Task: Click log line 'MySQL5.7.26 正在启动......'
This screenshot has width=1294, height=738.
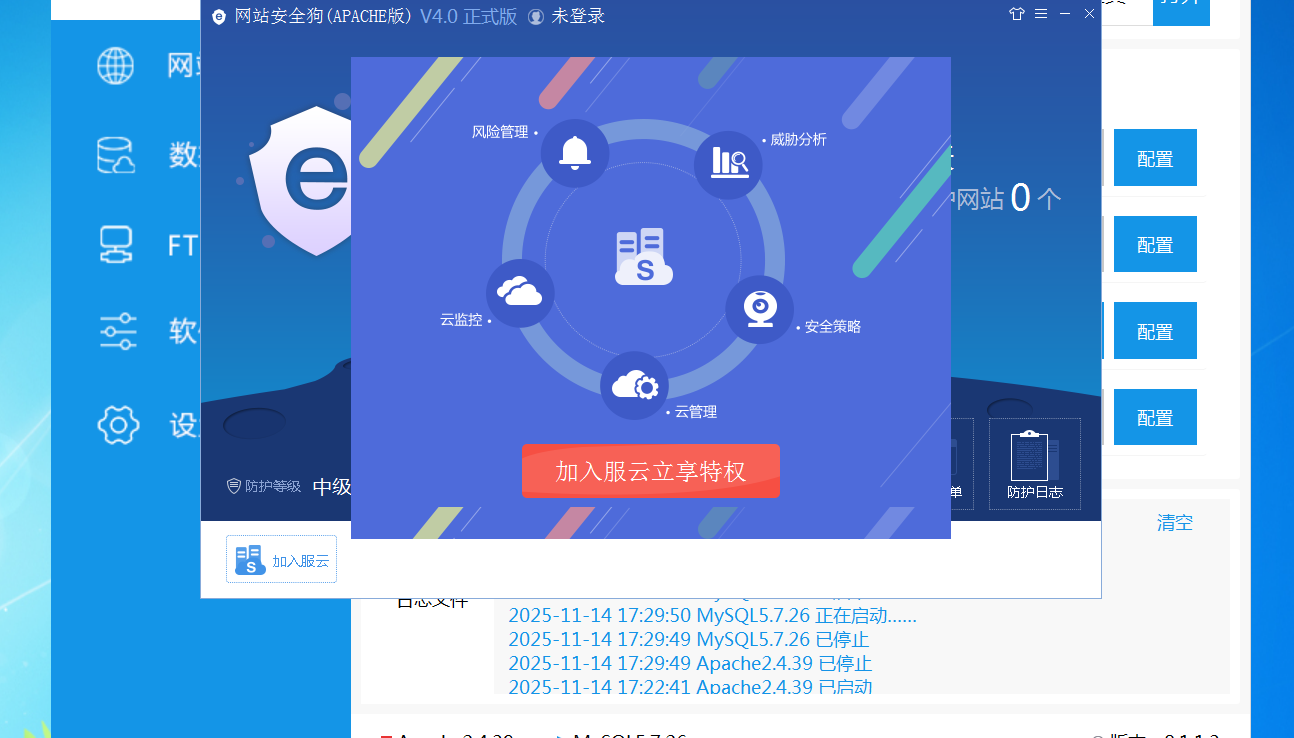Action: pos(712,615)
